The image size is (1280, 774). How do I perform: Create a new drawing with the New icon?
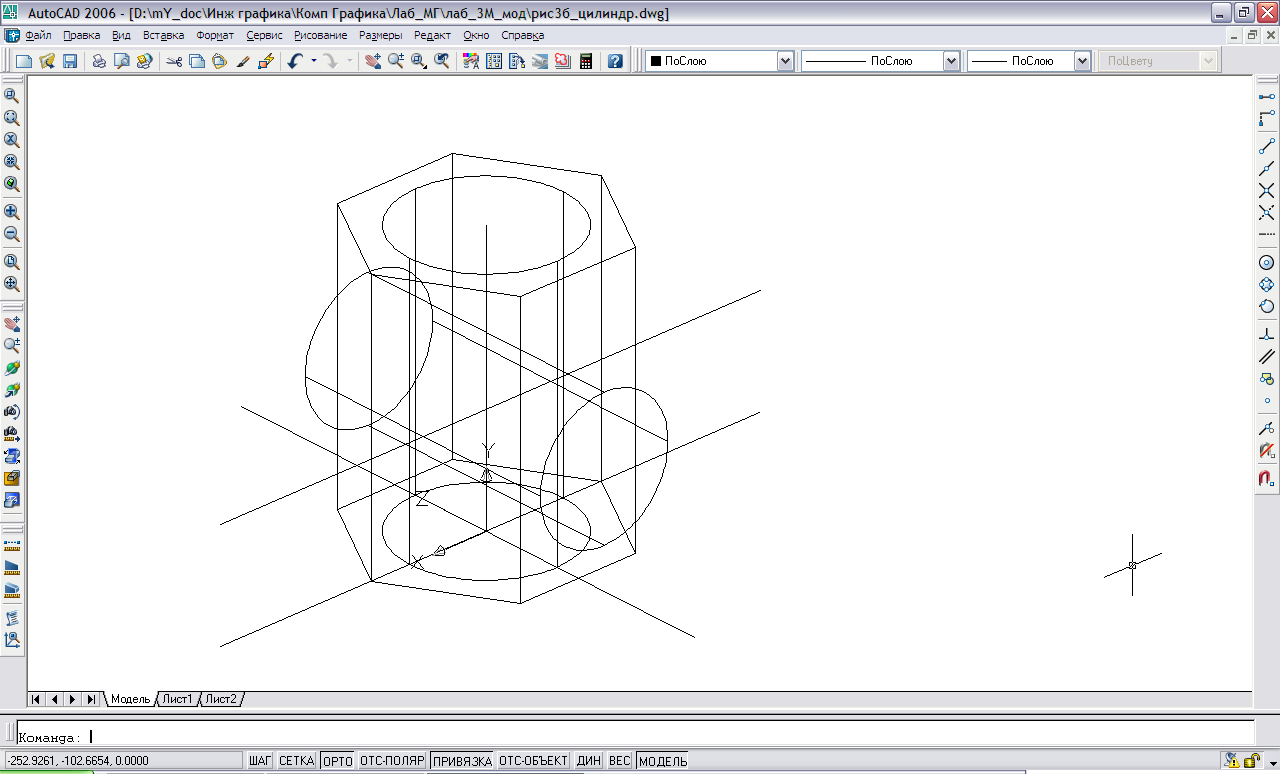(24, 61)
